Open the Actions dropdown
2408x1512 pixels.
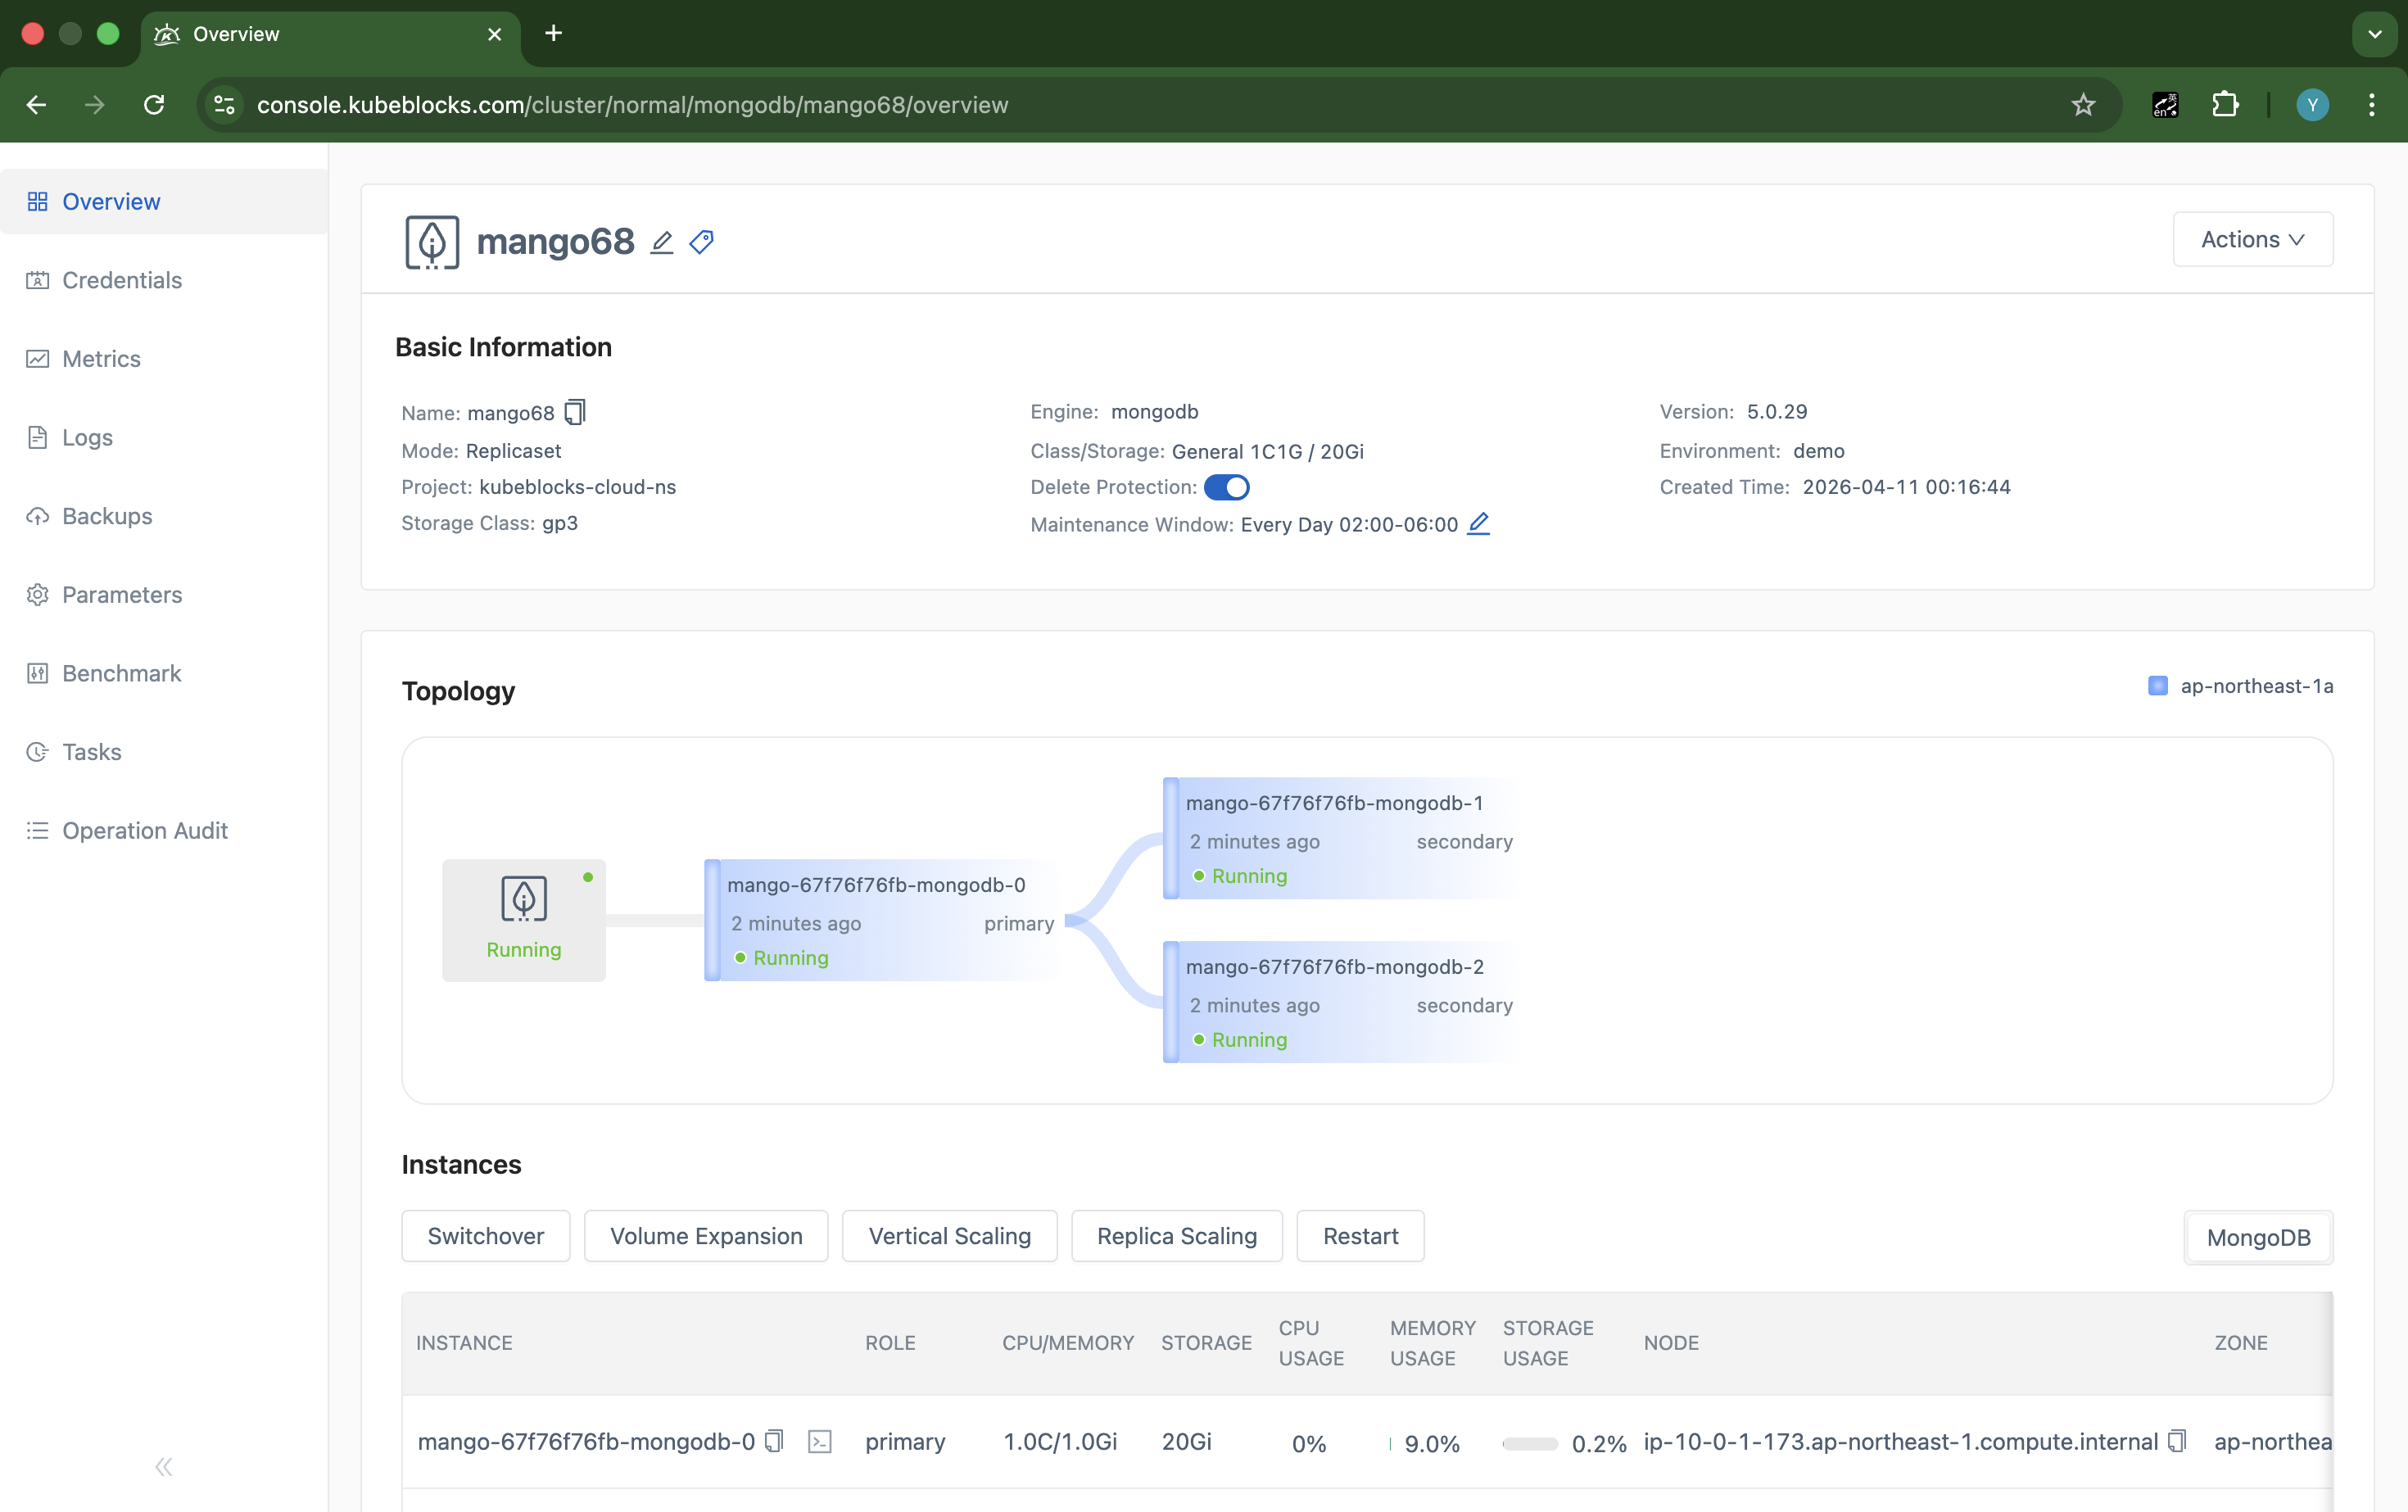pyautogui.click(x=2252, y=239)
